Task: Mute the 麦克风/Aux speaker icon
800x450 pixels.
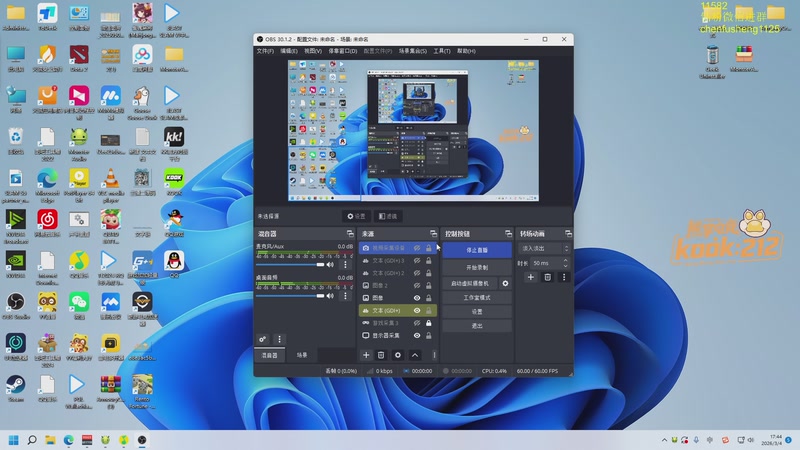Action: click(x=330, y=265)
